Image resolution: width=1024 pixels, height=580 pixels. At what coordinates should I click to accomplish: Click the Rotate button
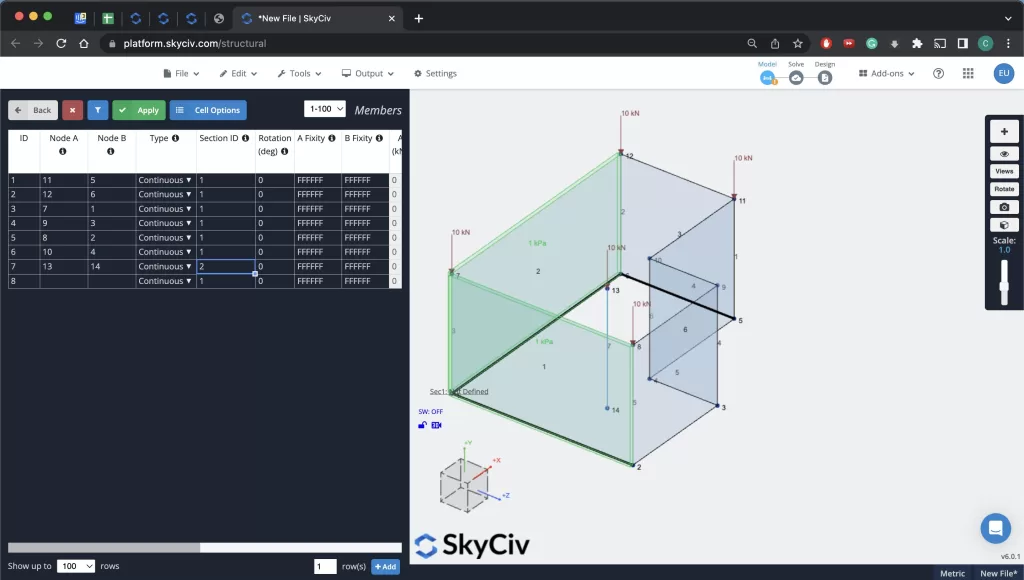pos(1004,189)
